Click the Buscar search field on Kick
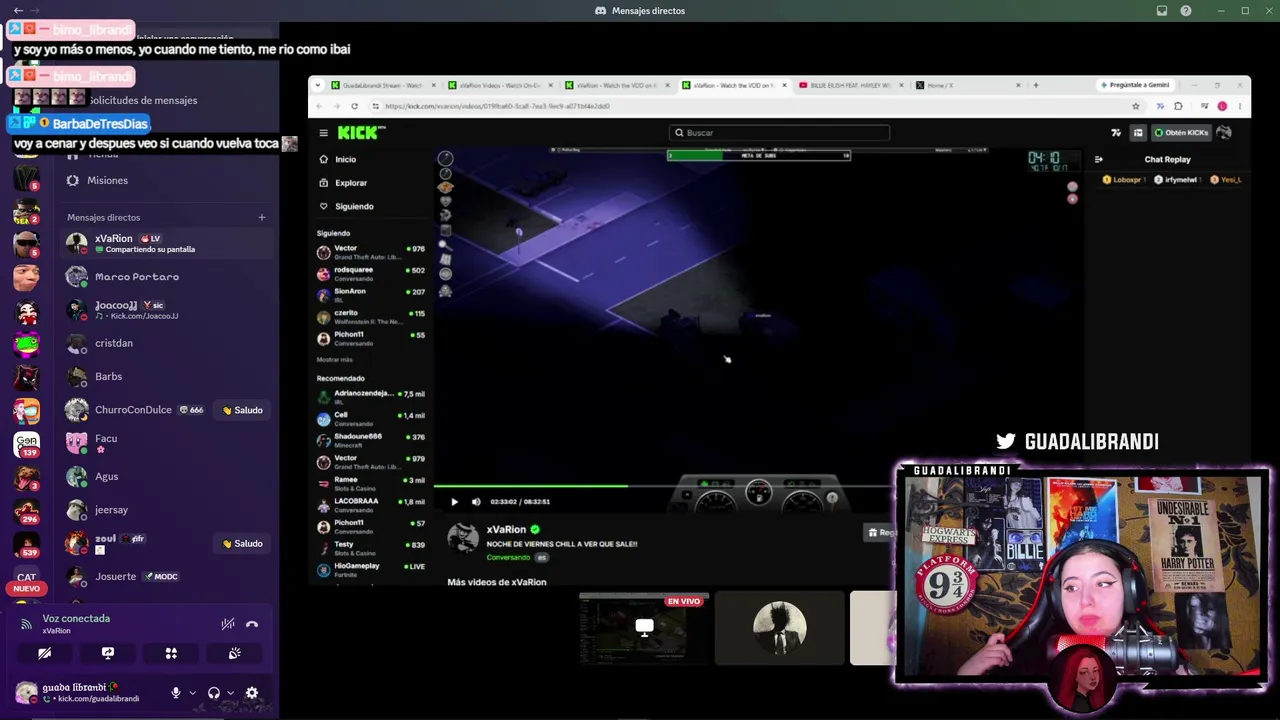Viewport: 1280px width, 720px height. pos(779,132)
